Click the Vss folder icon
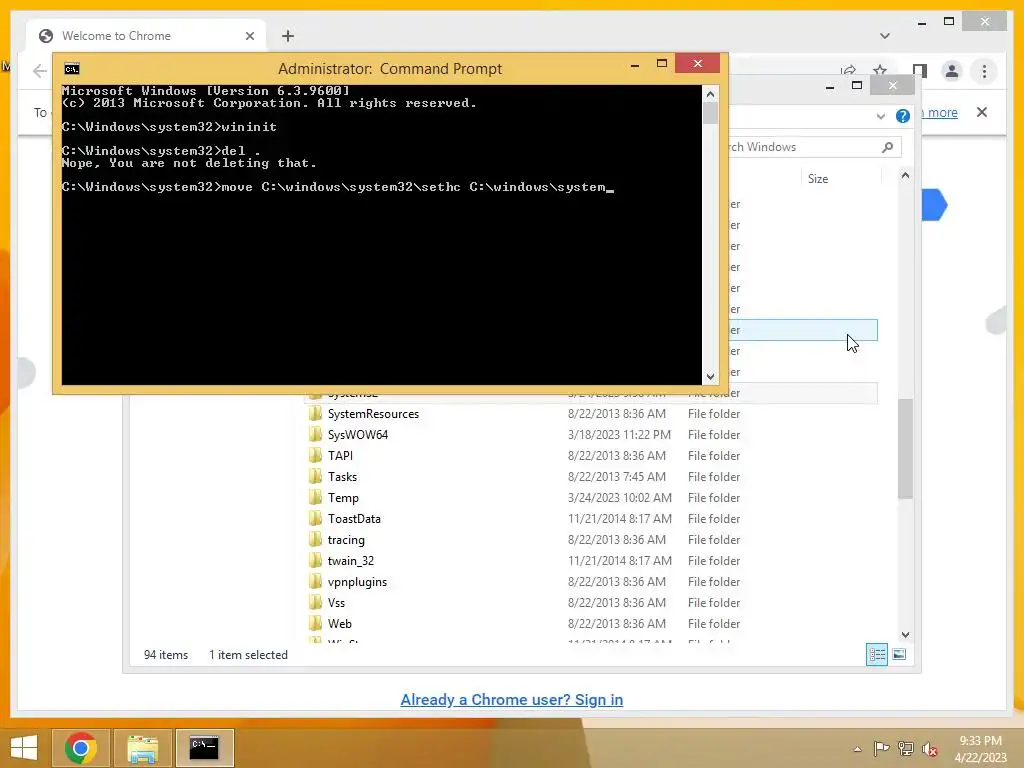Screen dimensions: 1024x768 [315, 602]
